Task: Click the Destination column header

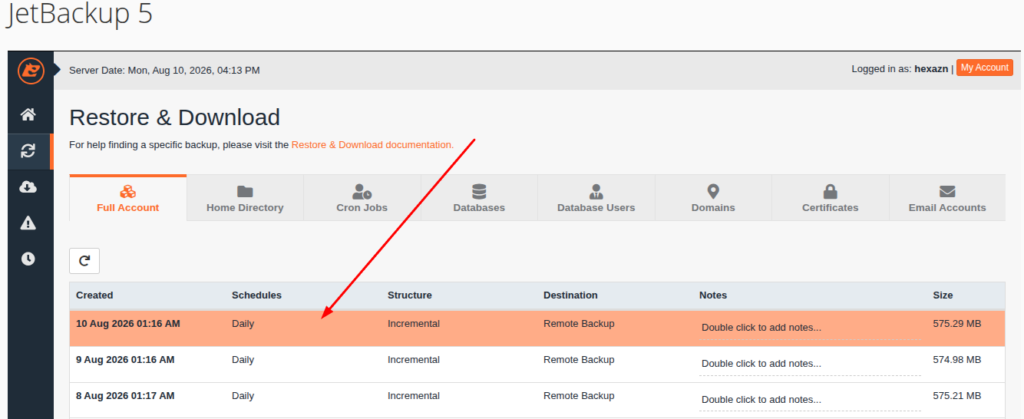Action: tap(570, 295)
